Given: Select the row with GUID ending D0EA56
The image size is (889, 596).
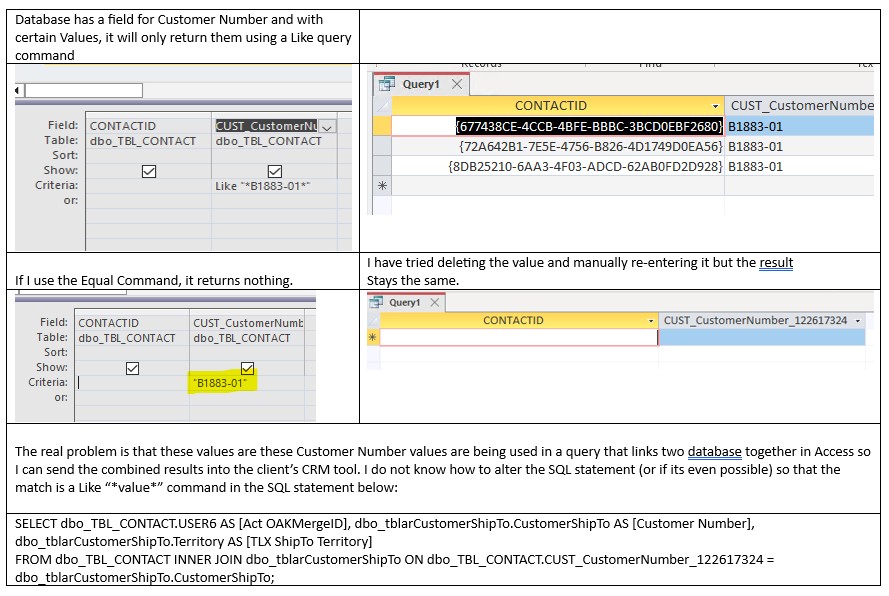Looking at the screenshot, I should point(586,146).
